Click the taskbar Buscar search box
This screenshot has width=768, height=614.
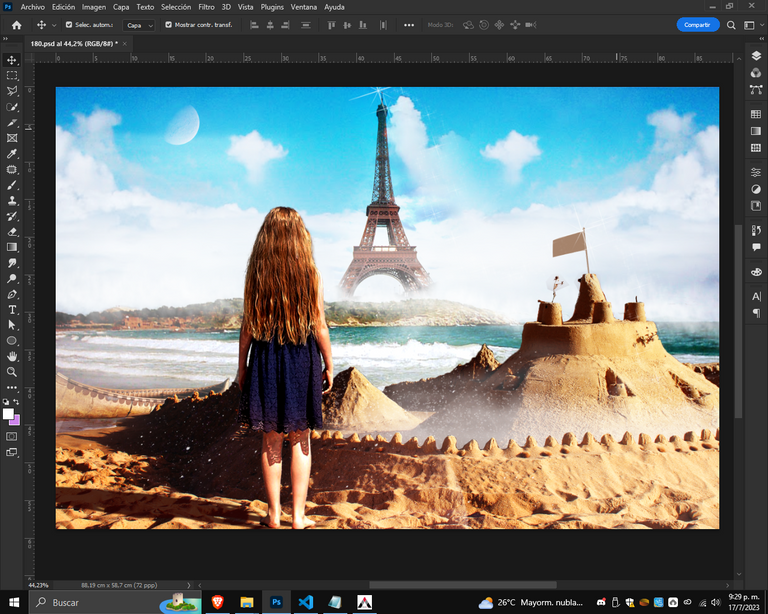tap(116, 602)
